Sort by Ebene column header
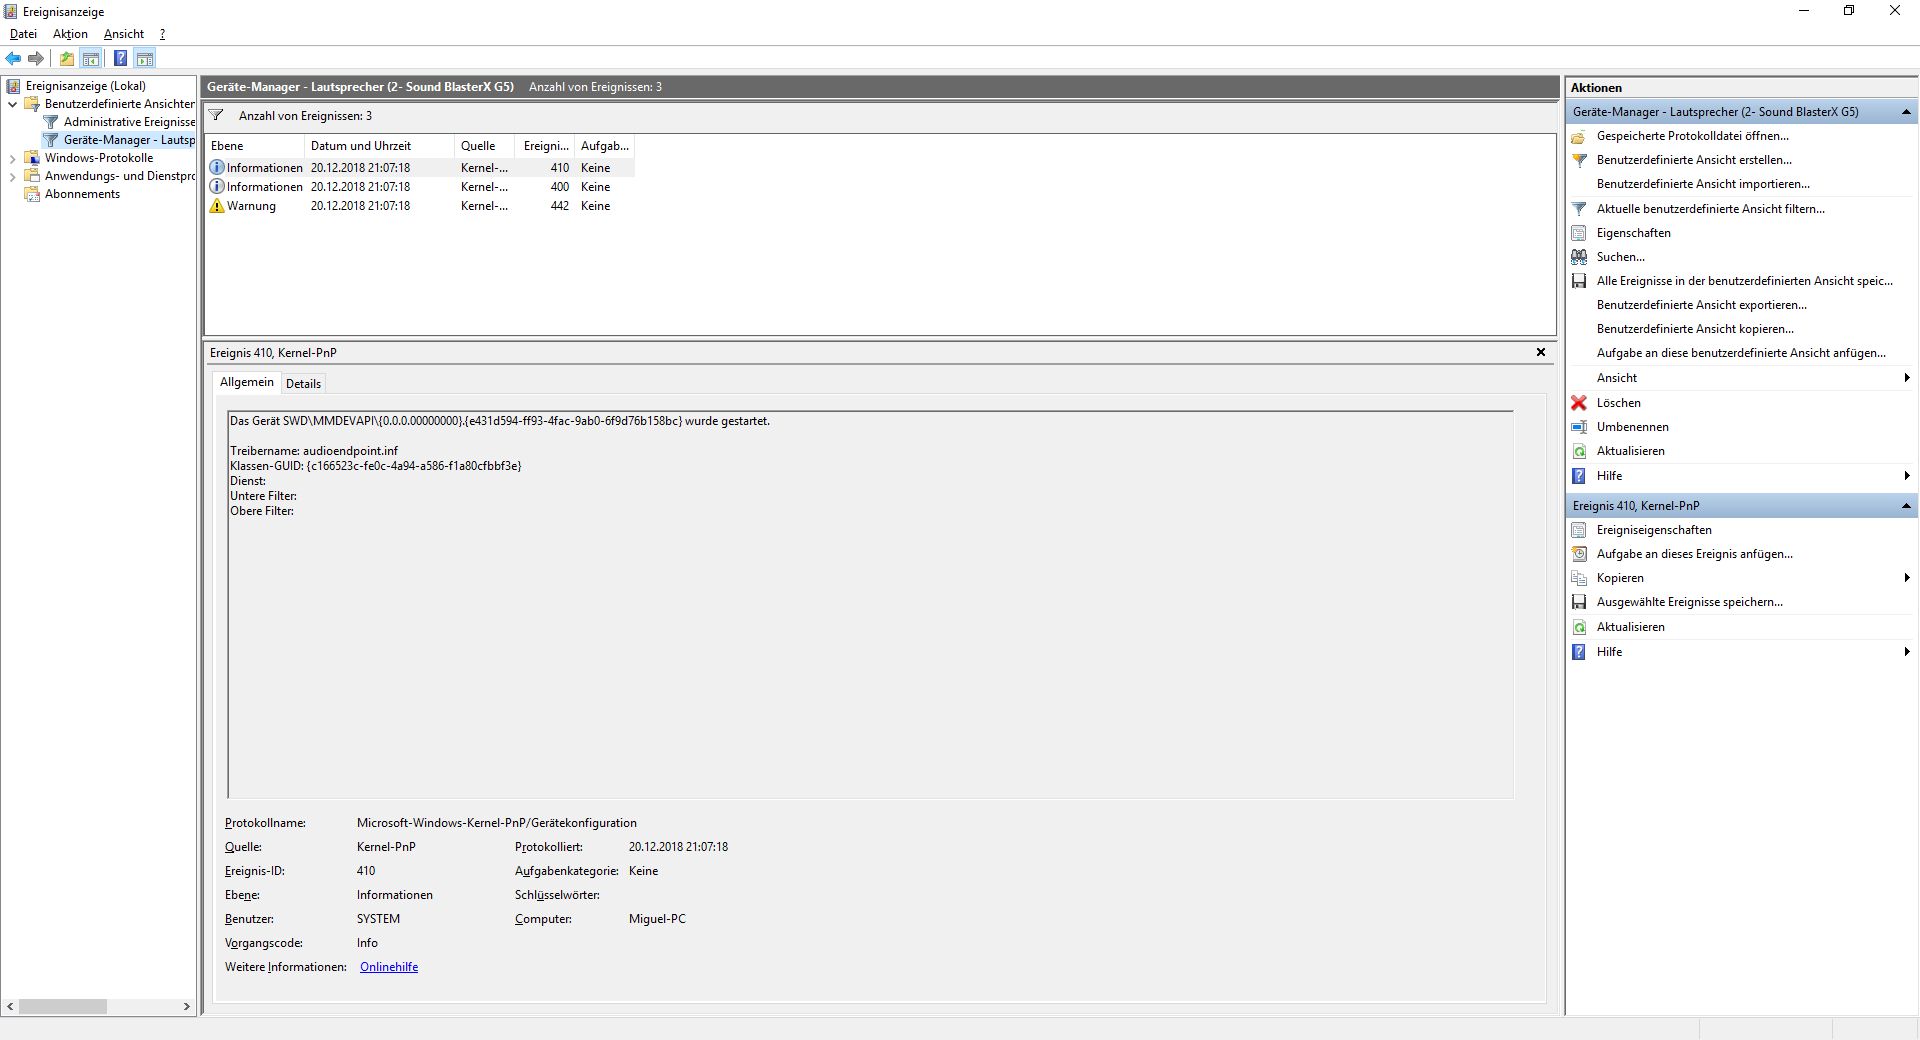This screenshot has height=1040, width=1920. coord(254,146)
